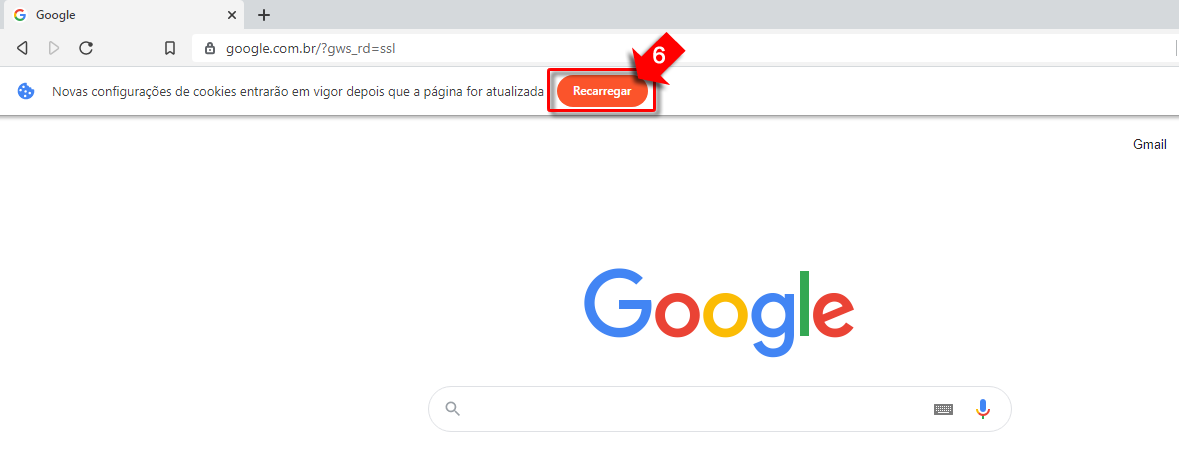Click the cookie settings notification message
Viewport: 1179px width, 455px height.
click(x=298, y=92)
